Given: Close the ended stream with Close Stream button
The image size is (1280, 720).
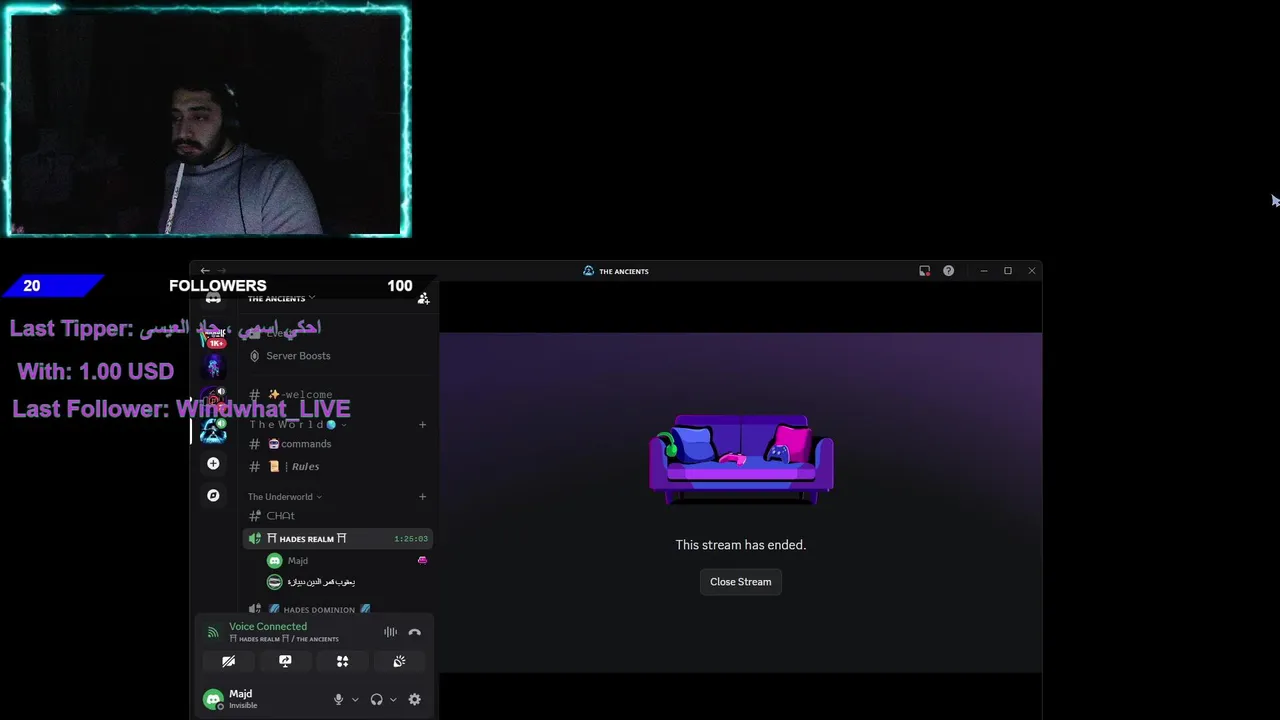Looking at the screenshot, I should tap(740, 581).
